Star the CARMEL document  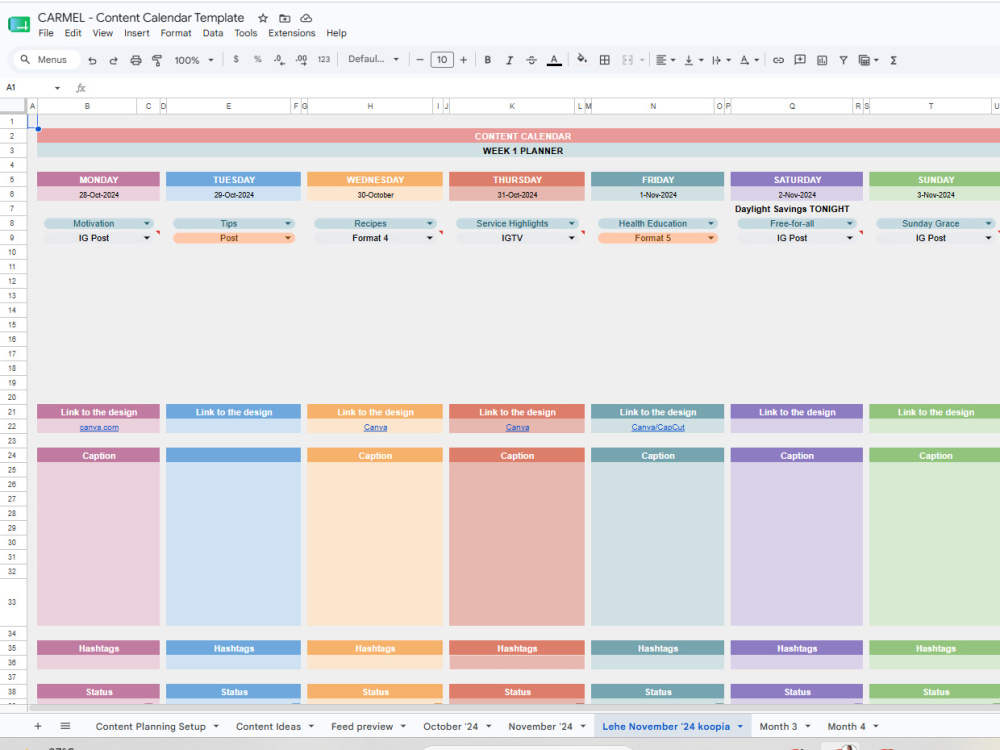point(263,18)
